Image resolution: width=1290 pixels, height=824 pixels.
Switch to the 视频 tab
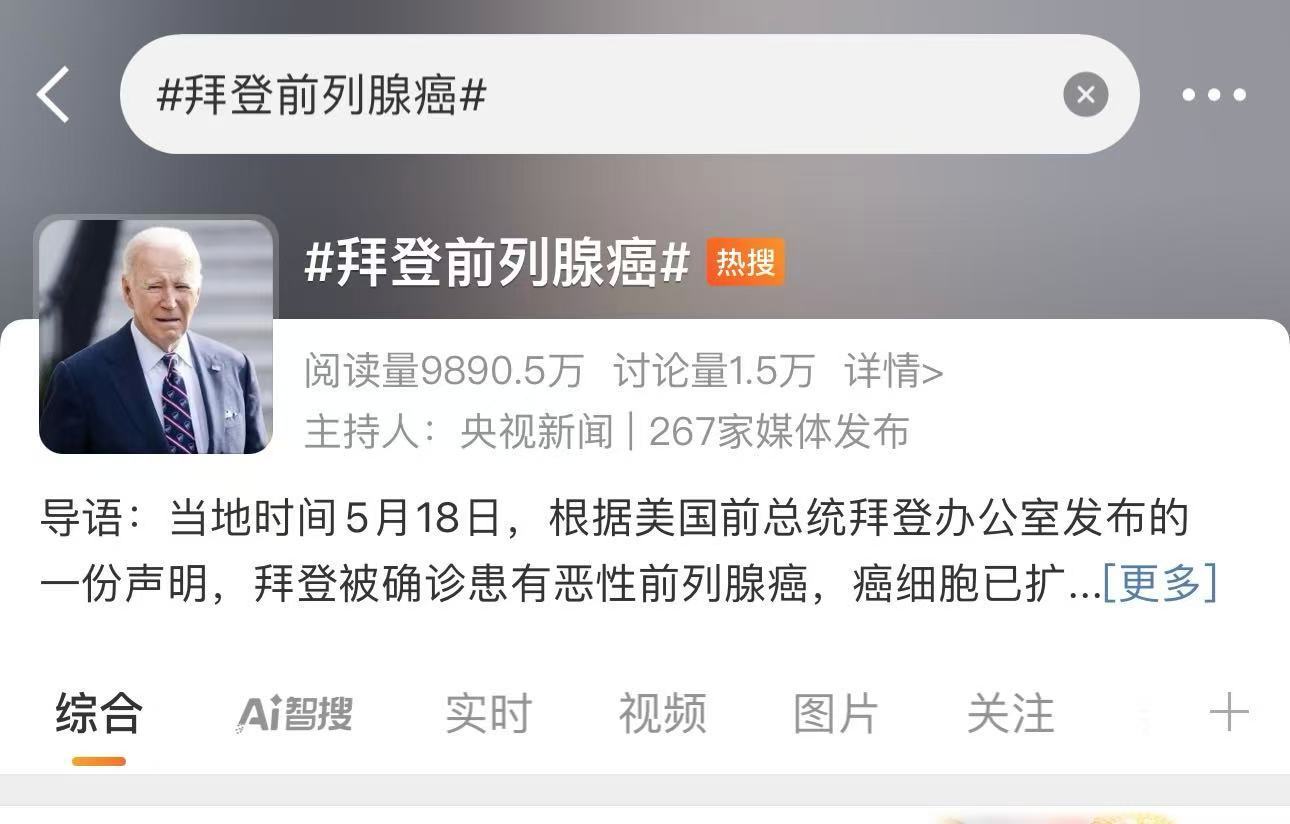pos(662,714)
